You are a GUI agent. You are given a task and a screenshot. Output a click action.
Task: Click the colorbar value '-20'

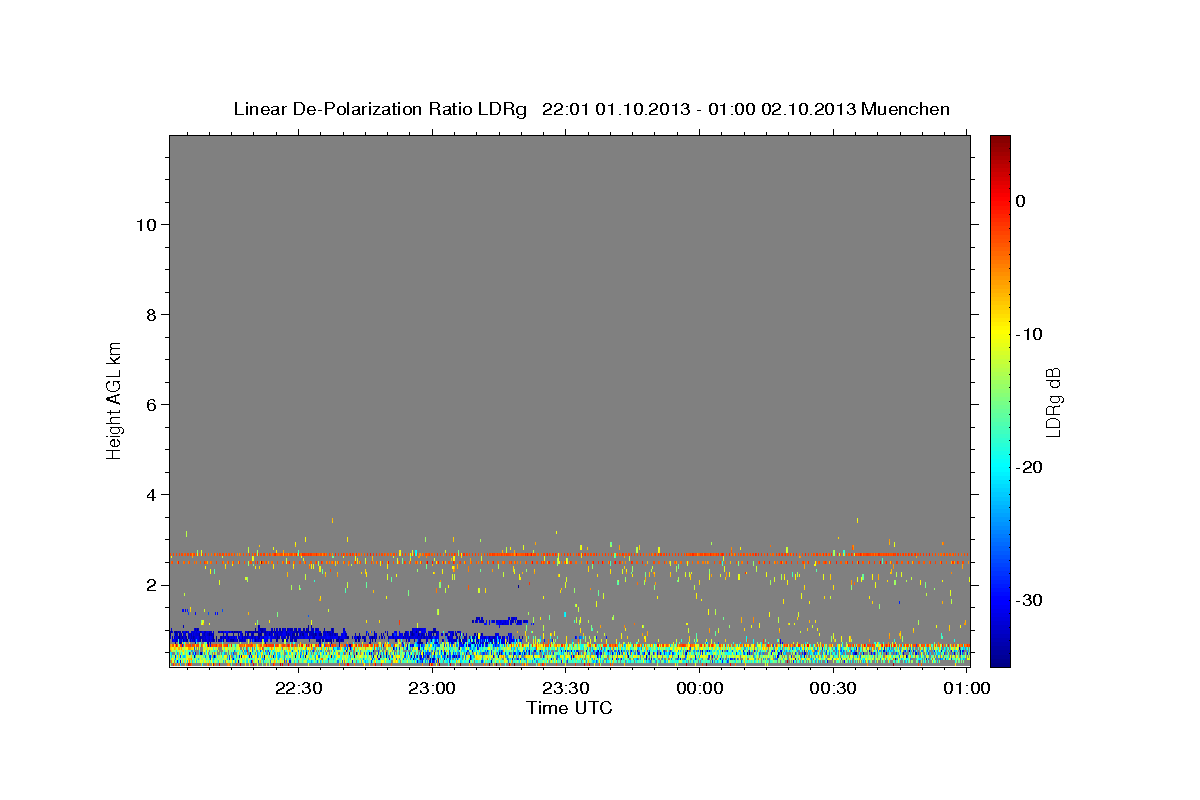(1030, 467)
